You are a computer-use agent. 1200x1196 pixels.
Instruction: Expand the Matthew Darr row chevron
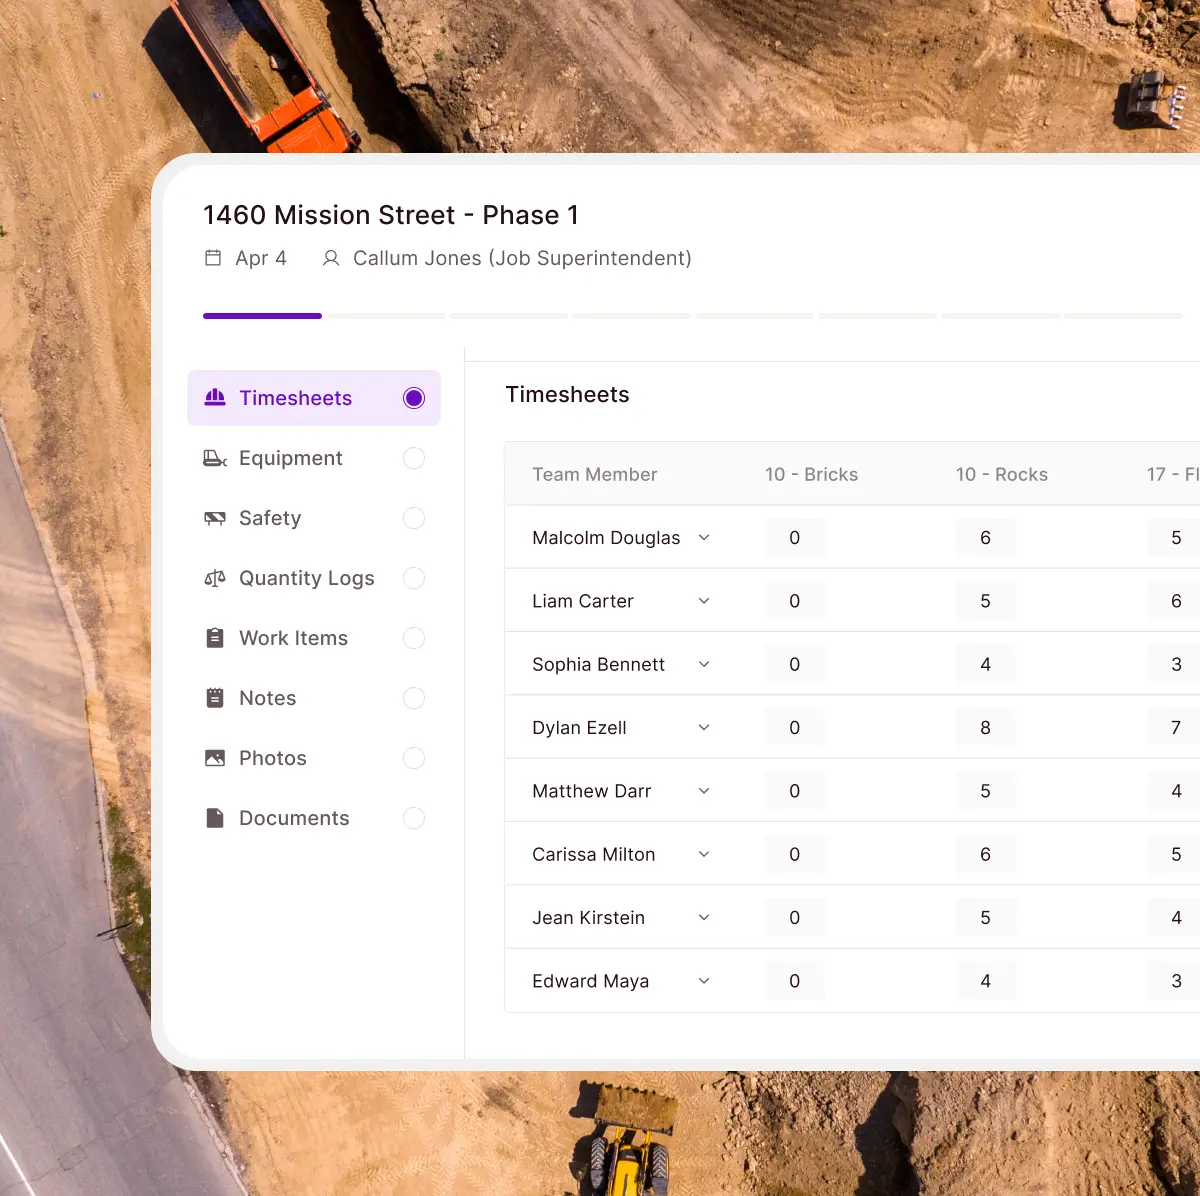[x=704, y=791]
